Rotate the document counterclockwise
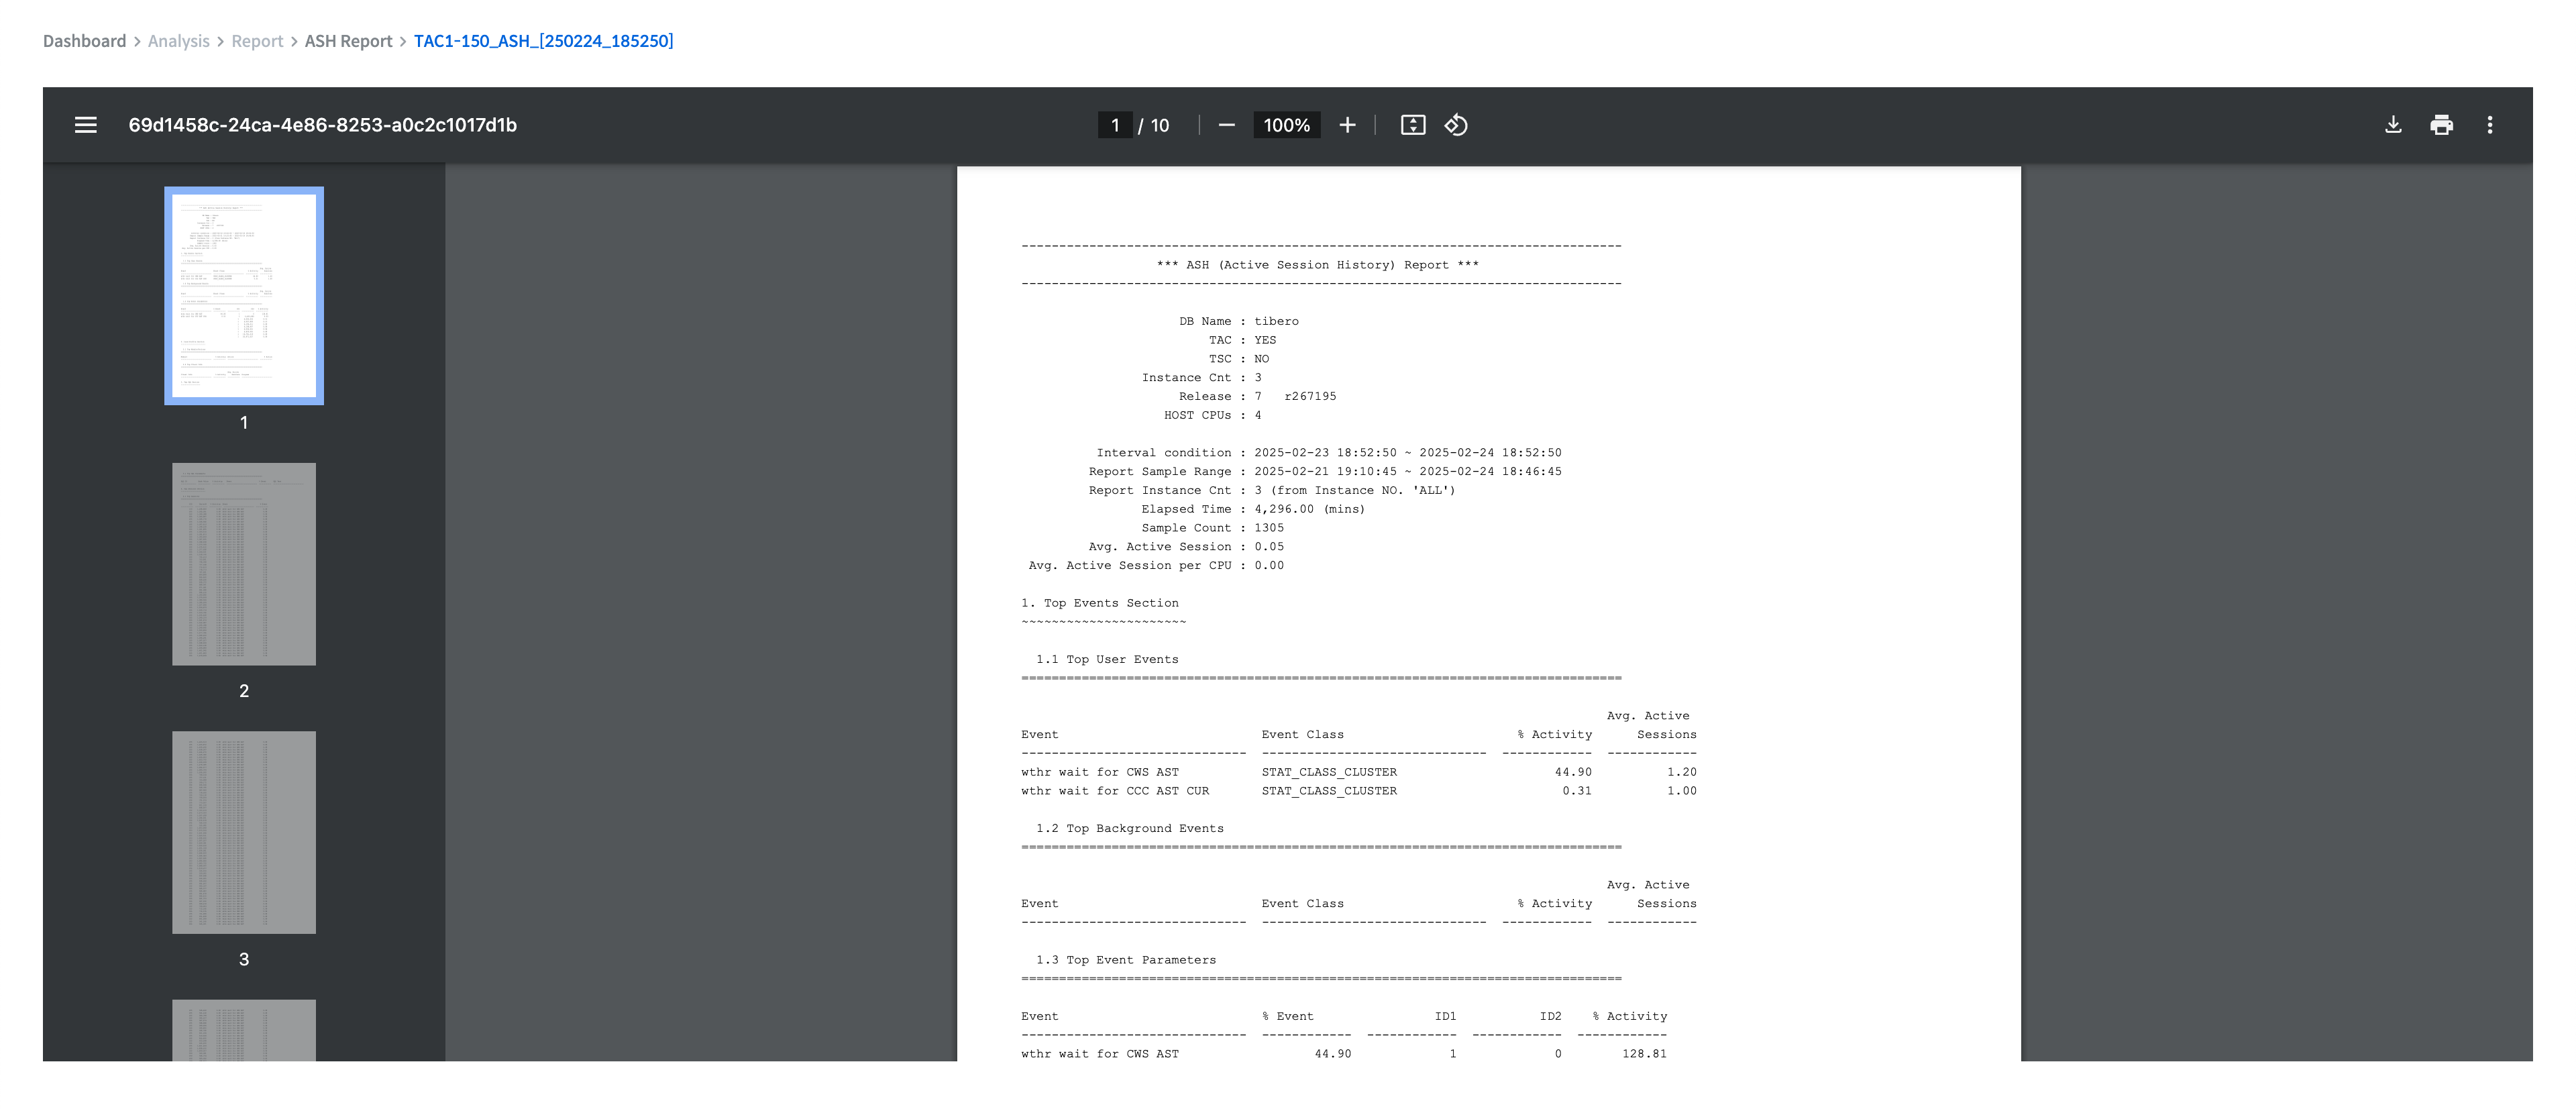The image size is (2576, 1111). click(x=1456, y=125)
